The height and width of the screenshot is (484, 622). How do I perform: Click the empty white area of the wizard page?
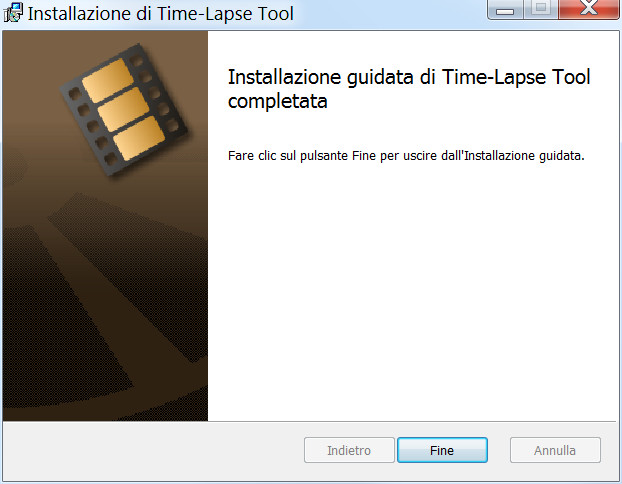(x=411, y=294)
